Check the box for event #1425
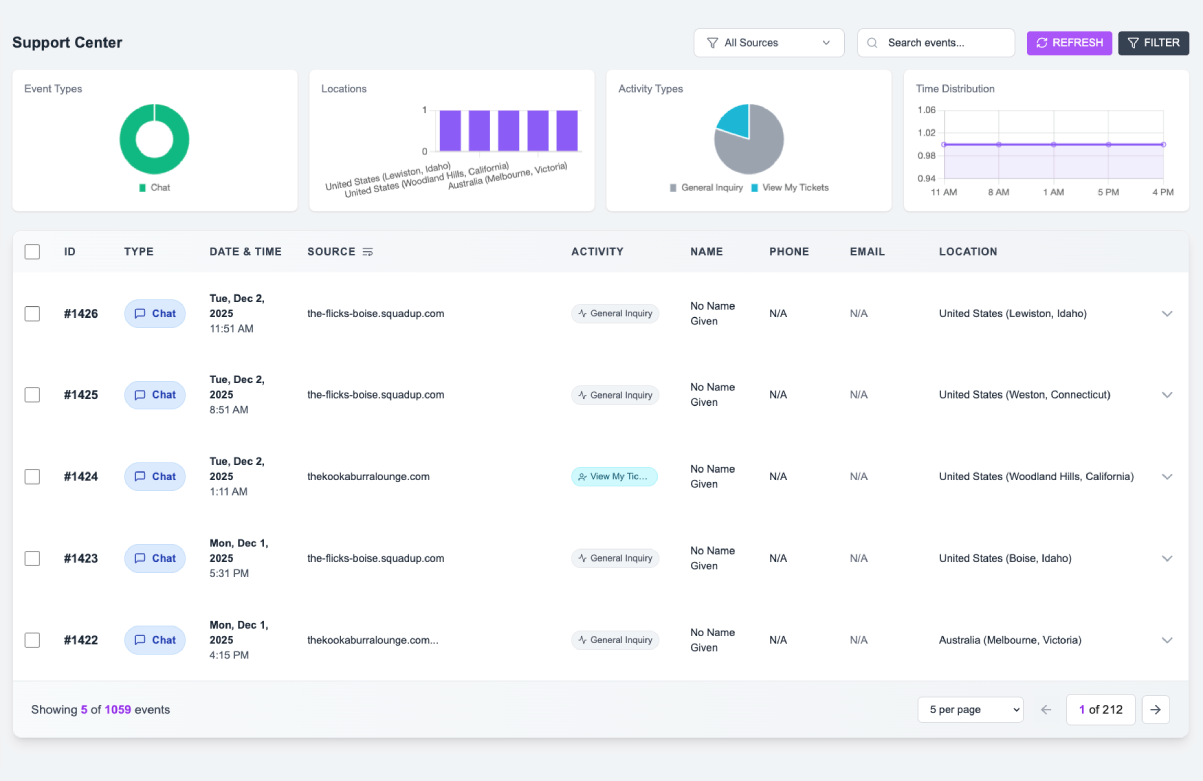 pos(32,395)
